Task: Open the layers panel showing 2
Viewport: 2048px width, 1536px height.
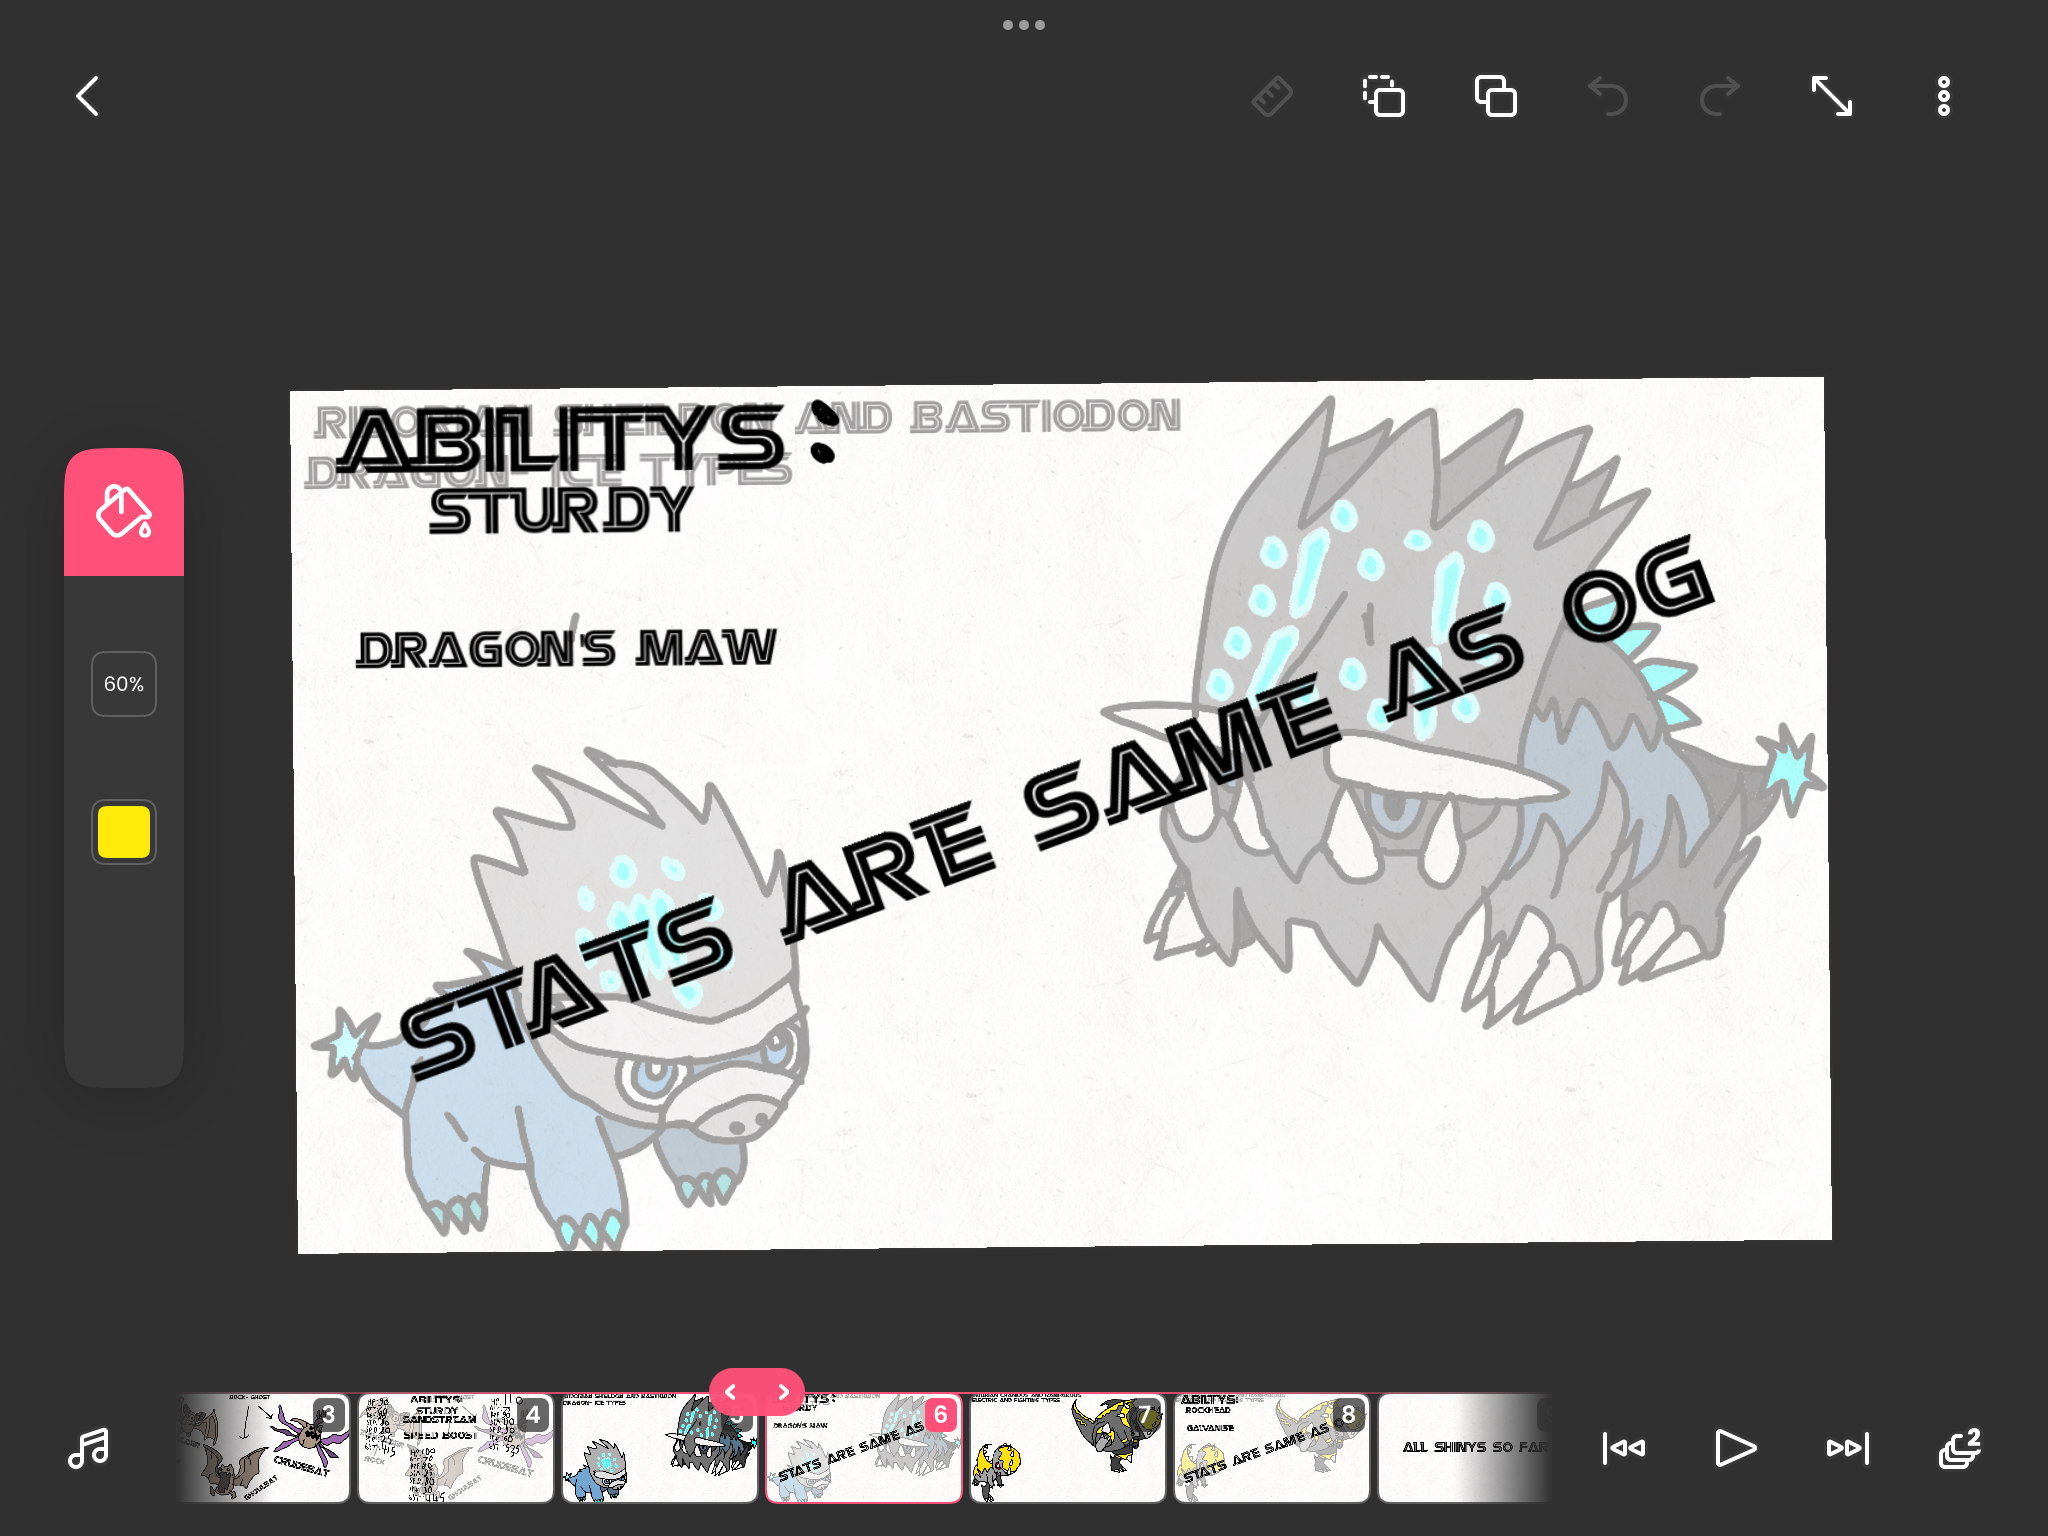Action: [1960, 1448]
